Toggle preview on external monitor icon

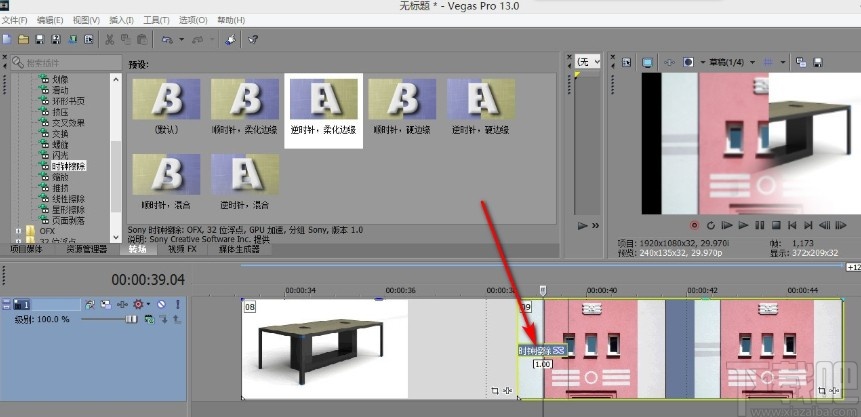648,62
